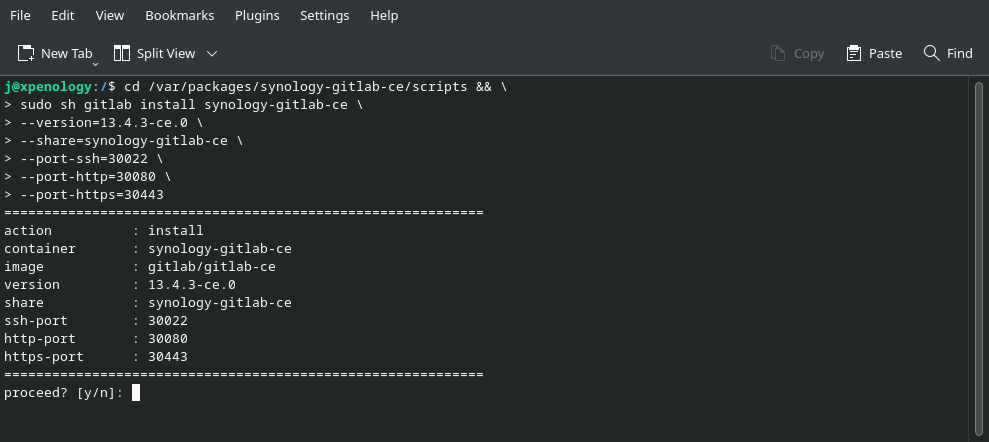Click the Copy toolbar label
The height and width of the screenshot is (442, 989).
pos(809,54)
